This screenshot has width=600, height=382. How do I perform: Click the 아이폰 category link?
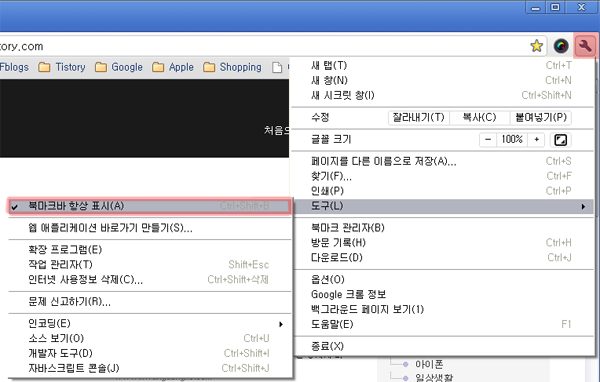pos(429,364)
